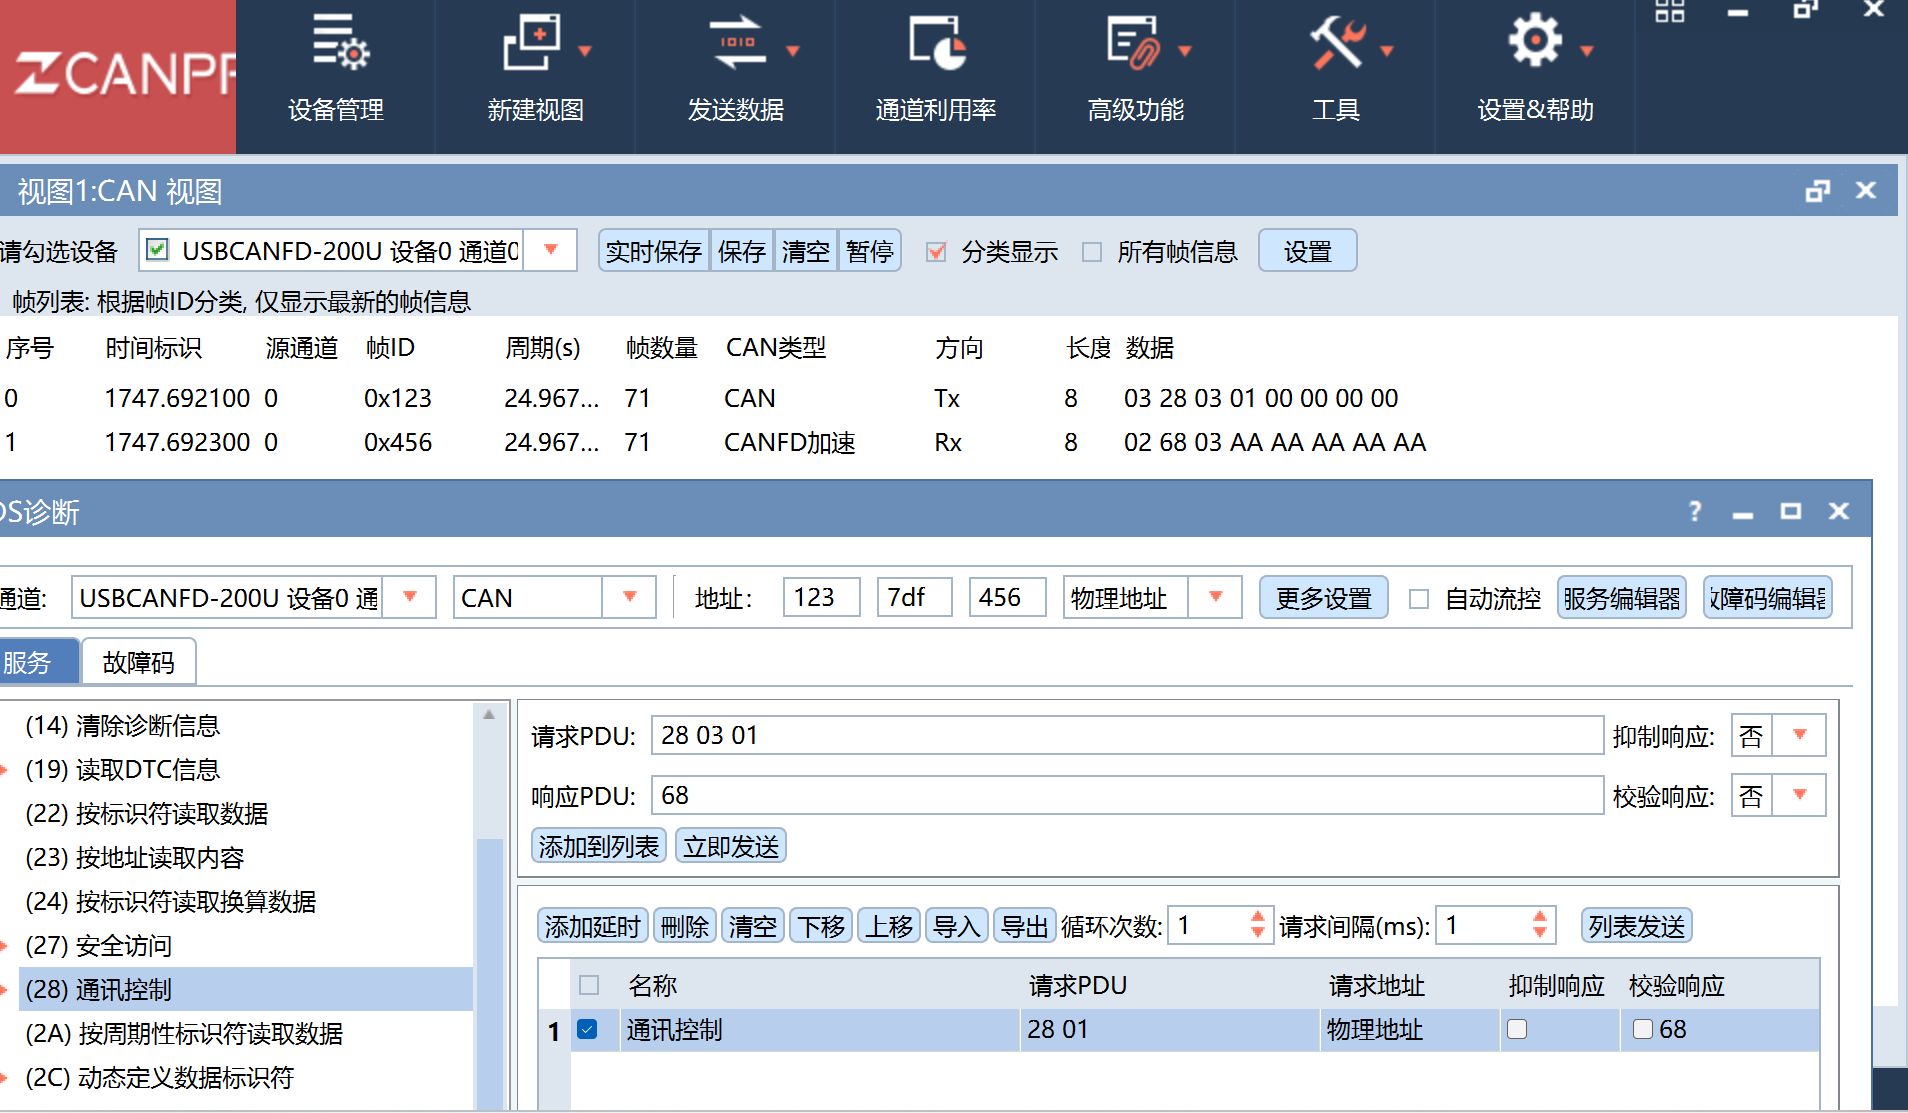Open 校验响应 否 dropdown

click(1799, 795)
